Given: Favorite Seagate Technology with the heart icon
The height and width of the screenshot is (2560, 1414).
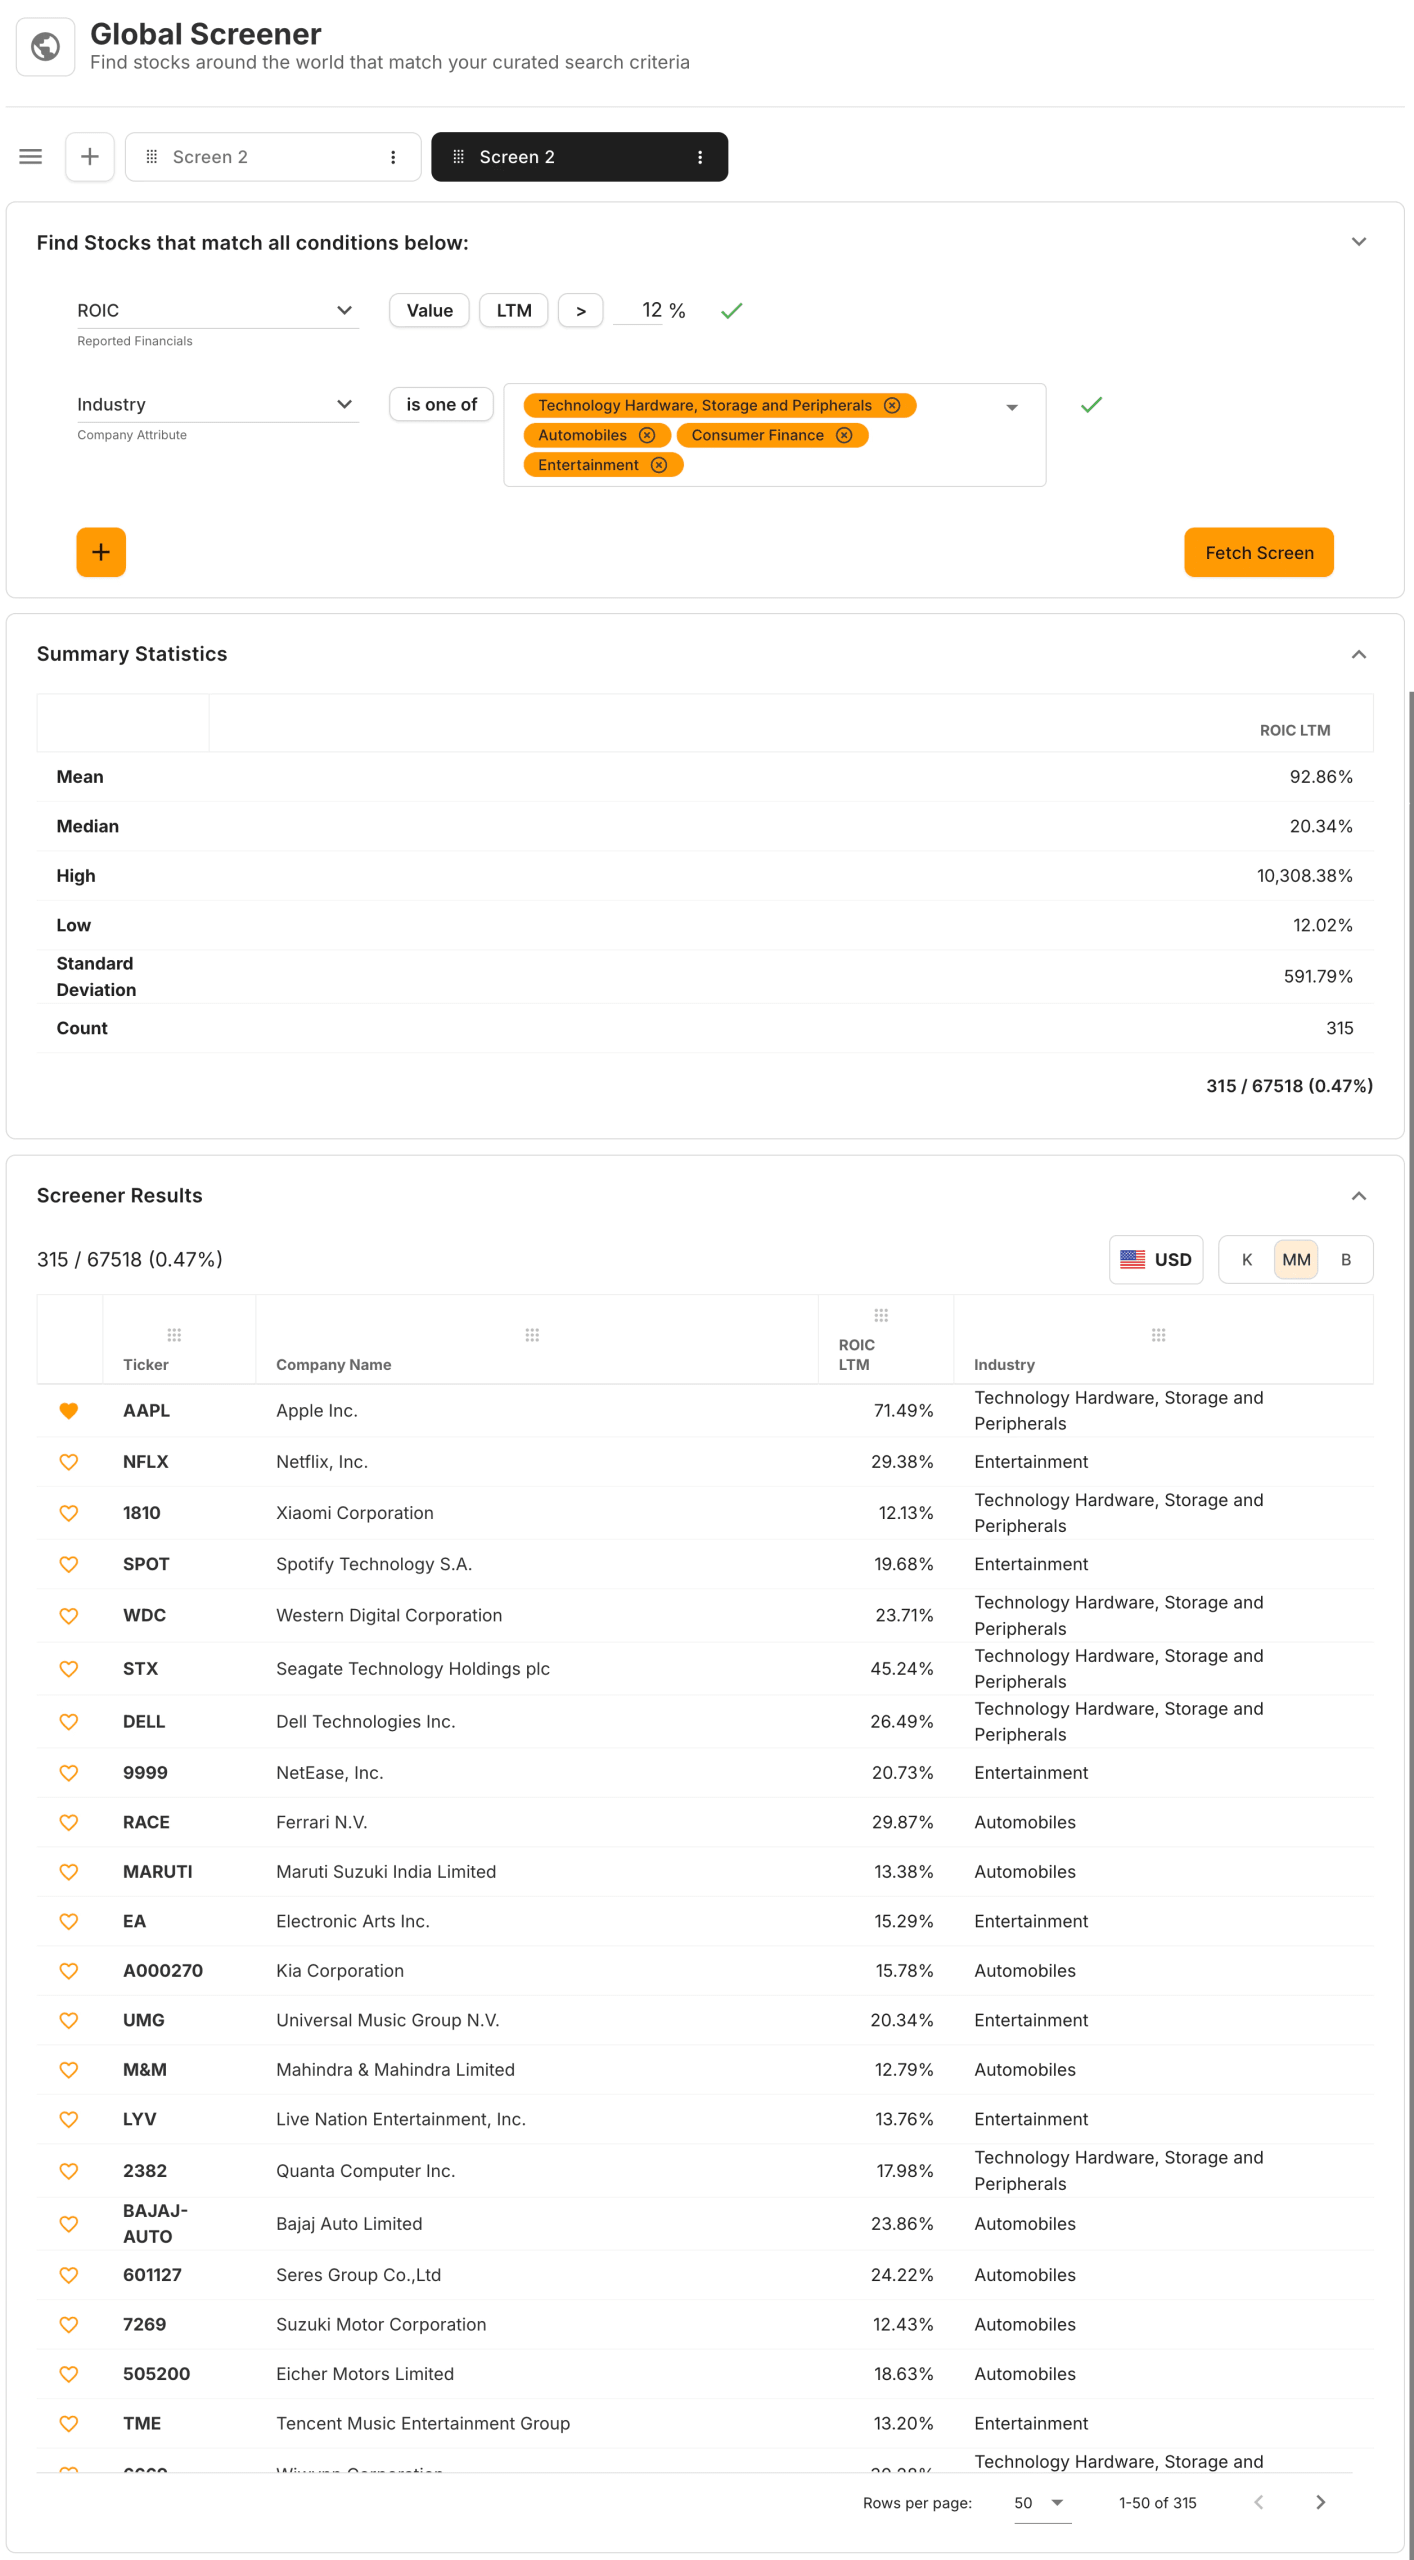Looking at the screenshot, I should 69,1669.
